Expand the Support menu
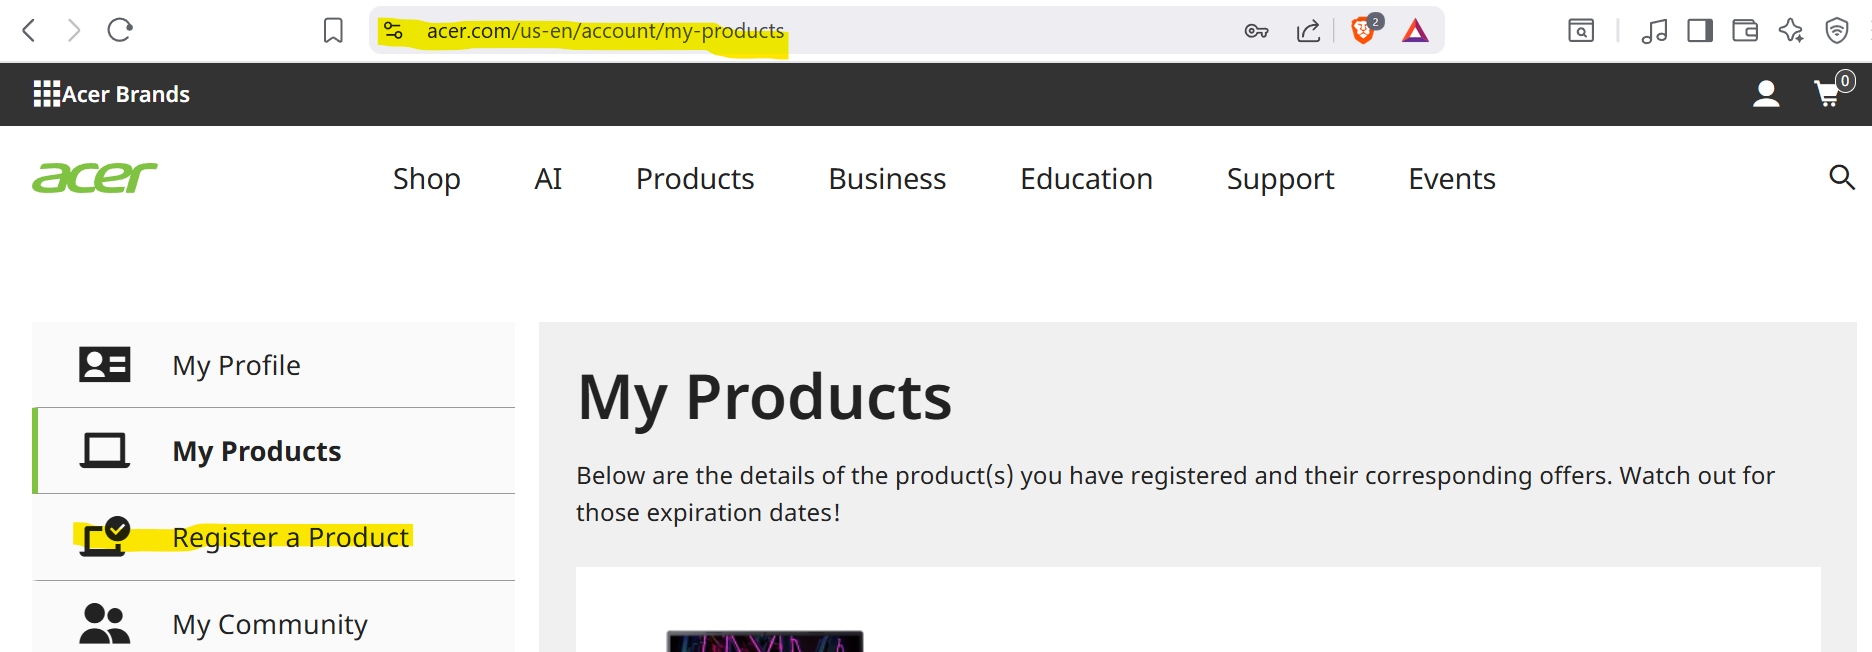The height and width of the screenshot is (652, 1872). pyautogui.click(x=1280, y=179)
